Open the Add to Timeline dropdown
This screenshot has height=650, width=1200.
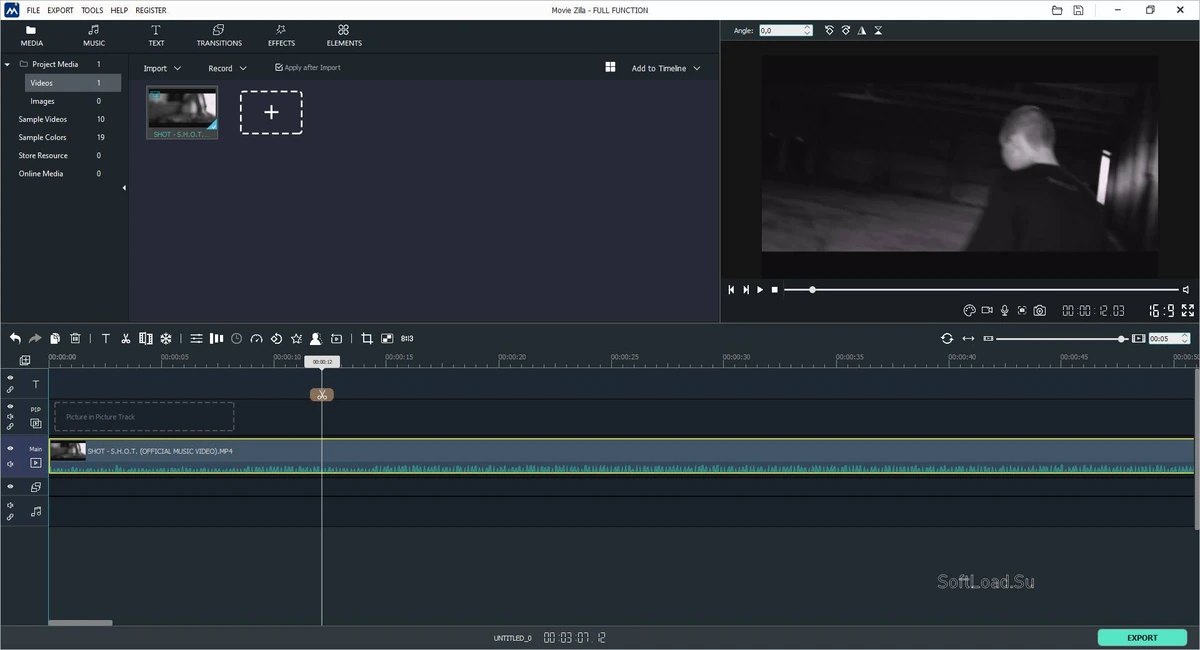coord(666,68)
